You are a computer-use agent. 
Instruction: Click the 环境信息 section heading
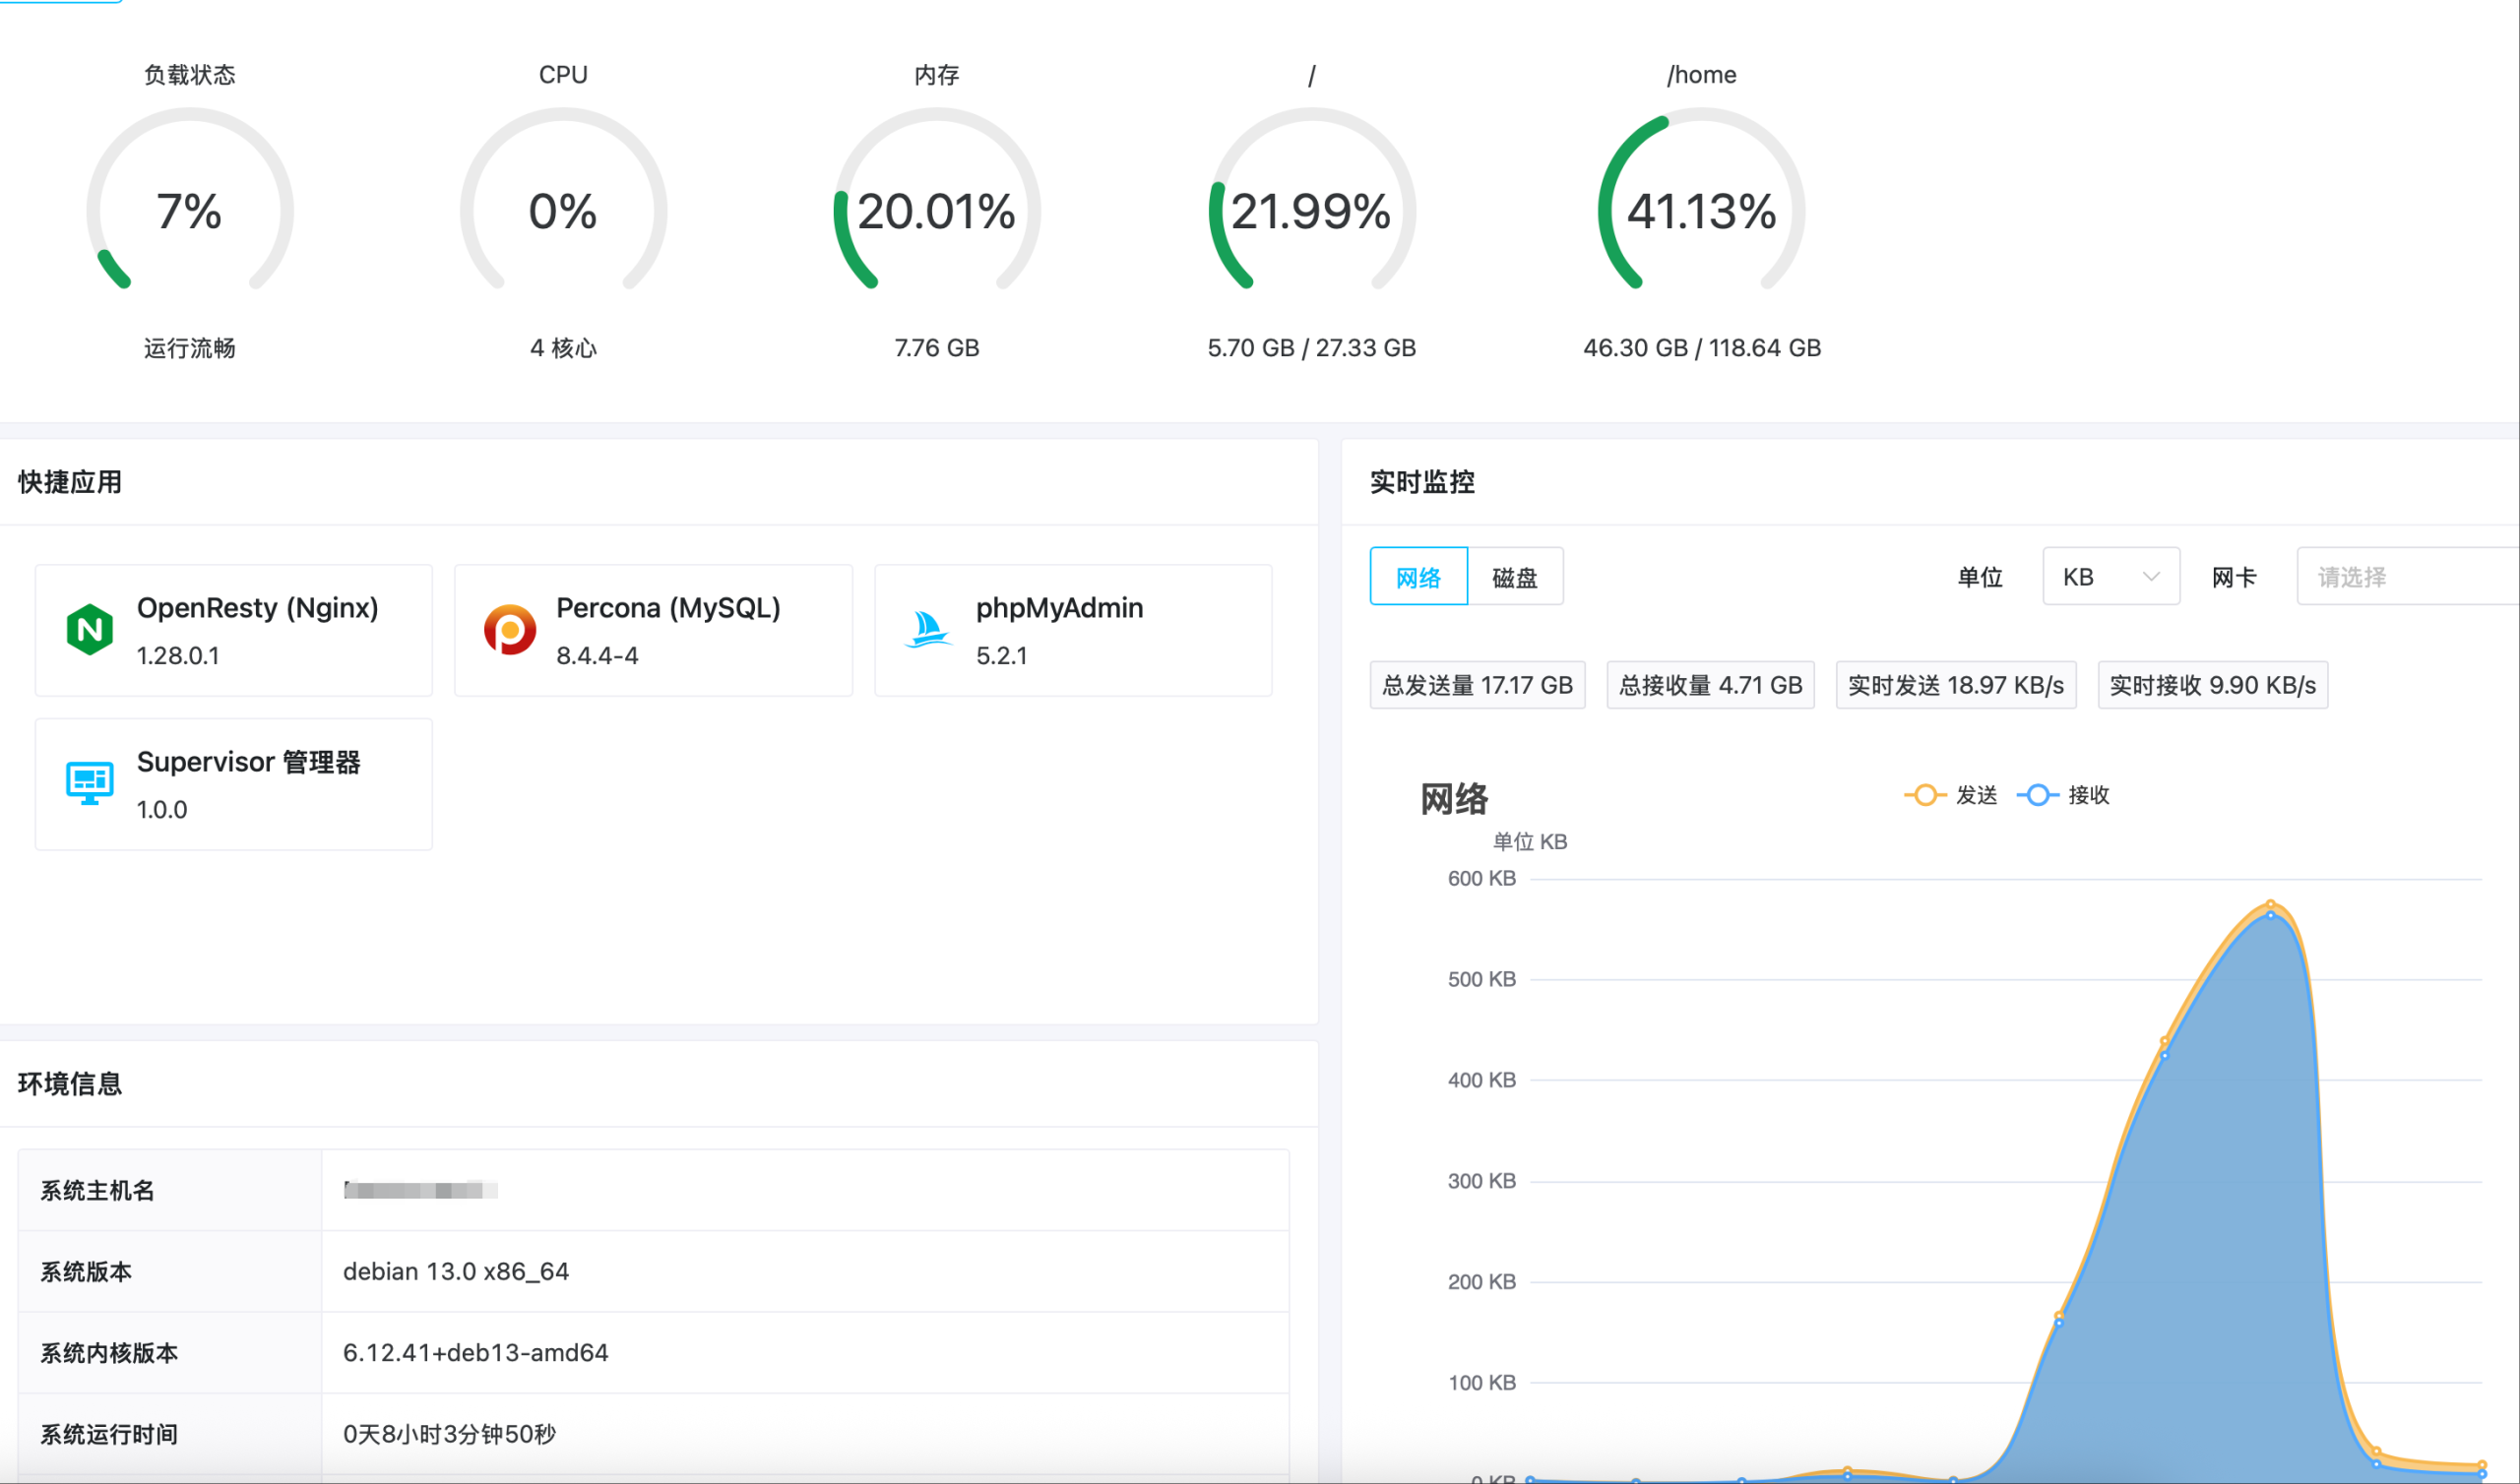pos(70,1084)
